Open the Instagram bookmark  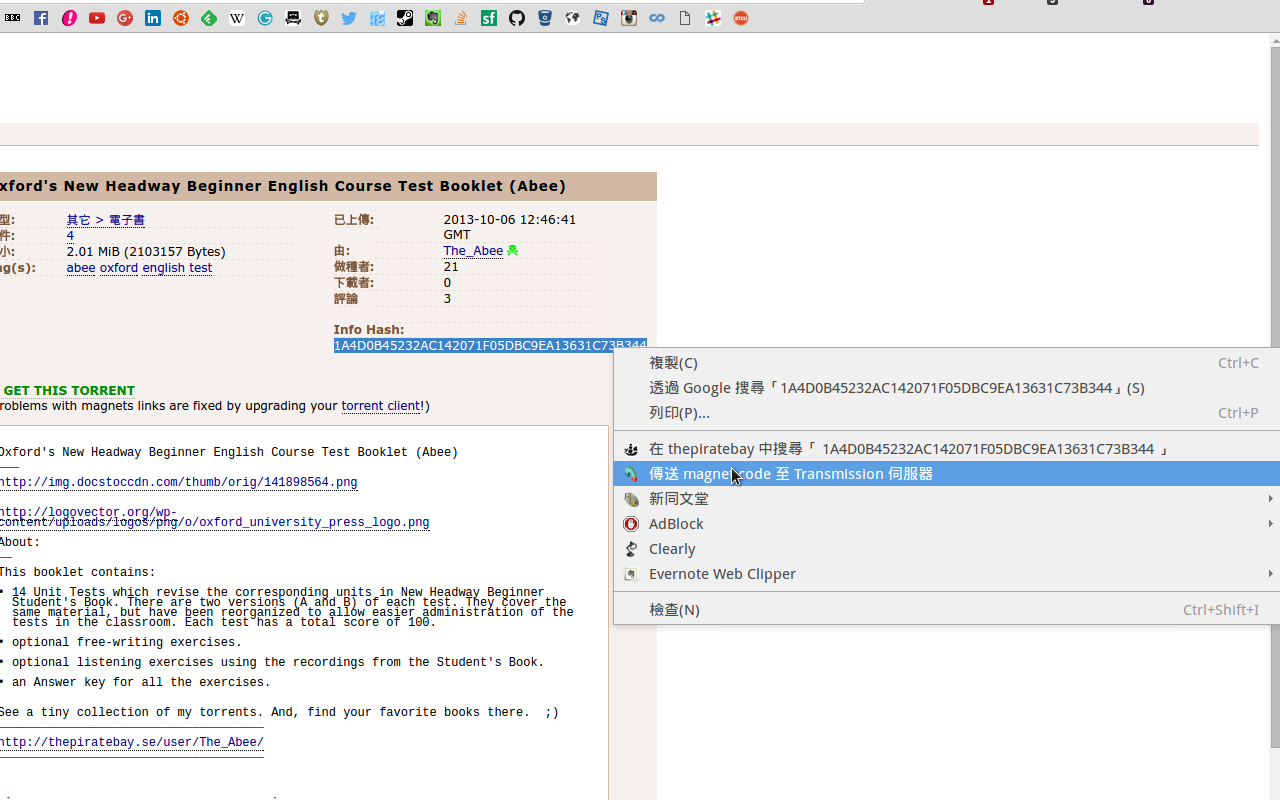click(x=629, y=18)
